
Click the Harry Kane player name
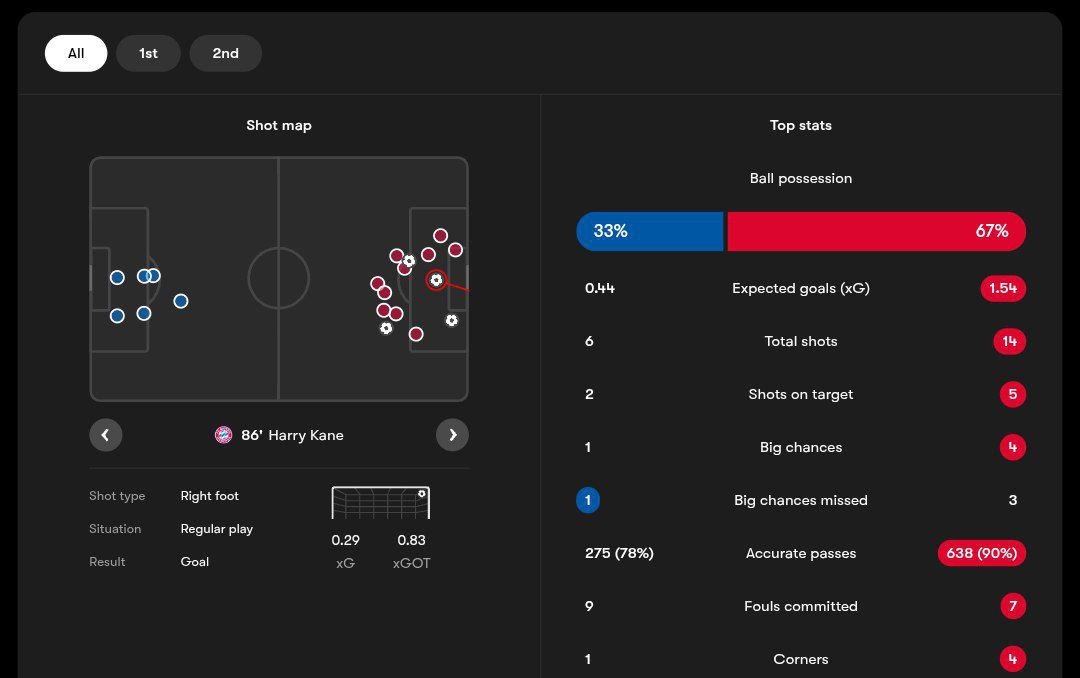305,435
